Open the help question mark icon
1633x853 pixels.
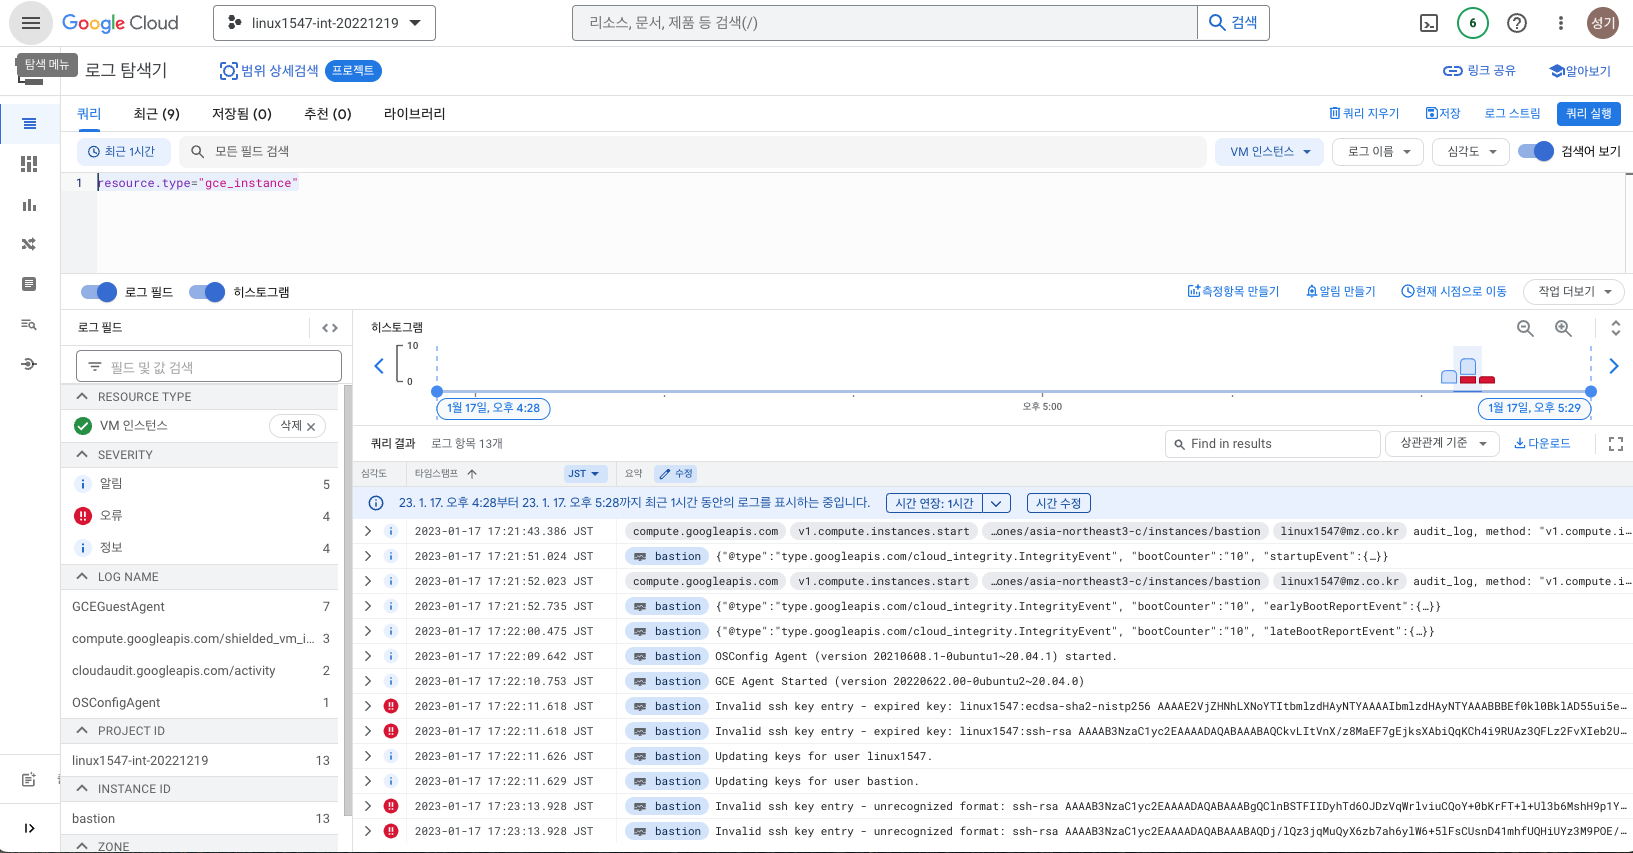[1517, 23]
